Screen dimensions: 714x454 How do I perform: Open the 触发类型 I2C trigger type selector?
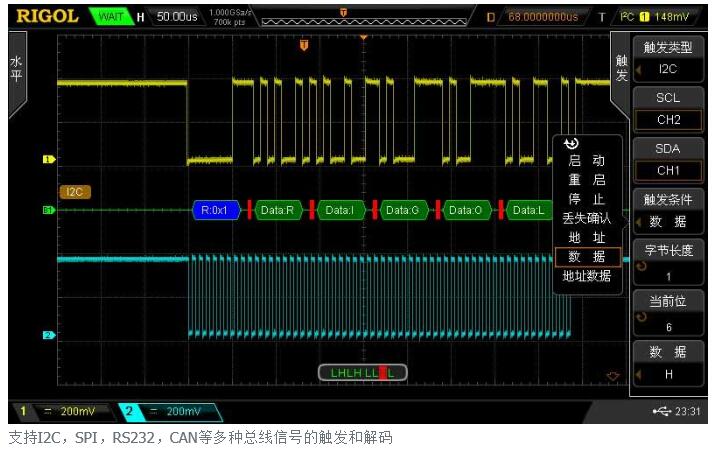pos(667,57)
